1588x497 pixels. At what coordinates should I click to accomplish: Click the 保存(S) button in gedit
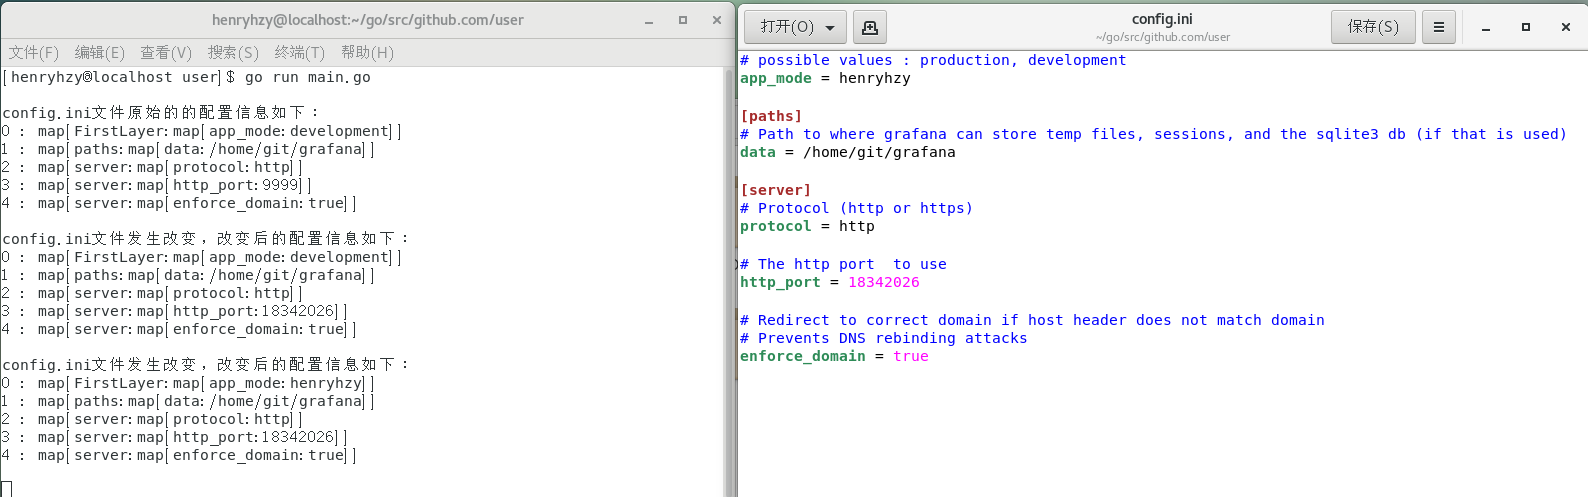[x=1373, y=27]
